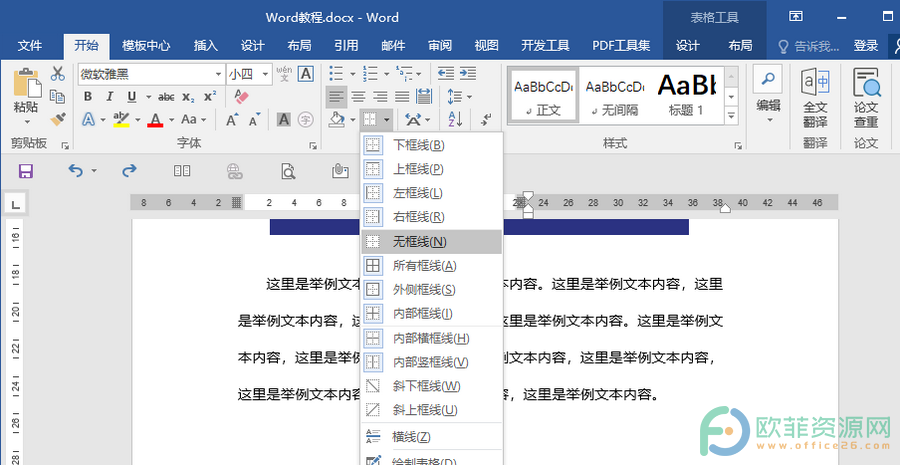The width and height of the screenshot is (900, 465).
Task: Click 登录 to sign in
Action: click(x=866, y=46)
